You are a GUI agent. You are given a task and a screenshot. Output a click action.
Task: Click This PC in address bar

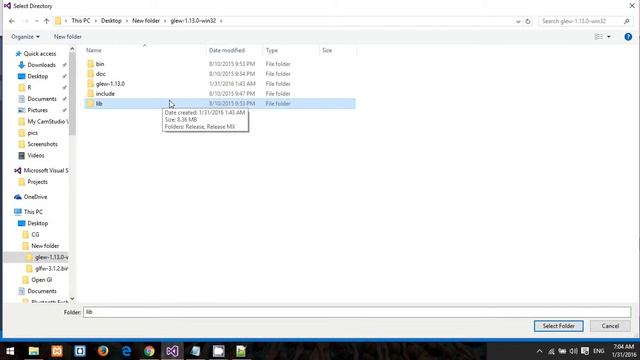[81, 20]
